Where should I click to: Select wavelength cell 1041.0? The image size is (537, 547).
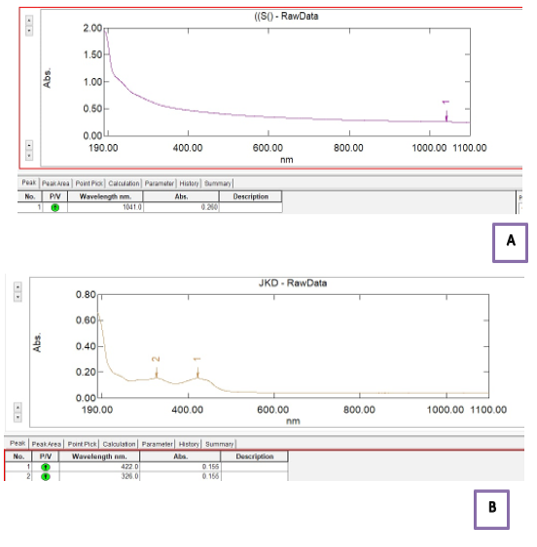(x=105, y=208)
